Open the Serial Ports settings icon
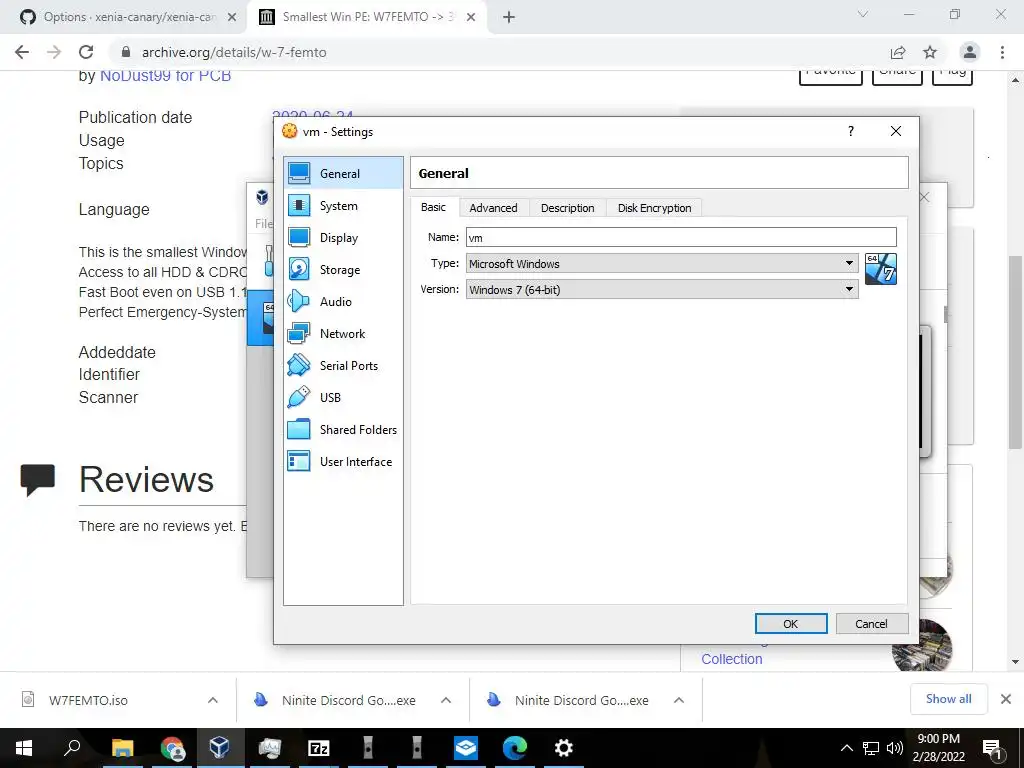The image size is (1024, 768). (x=299, y=365)
